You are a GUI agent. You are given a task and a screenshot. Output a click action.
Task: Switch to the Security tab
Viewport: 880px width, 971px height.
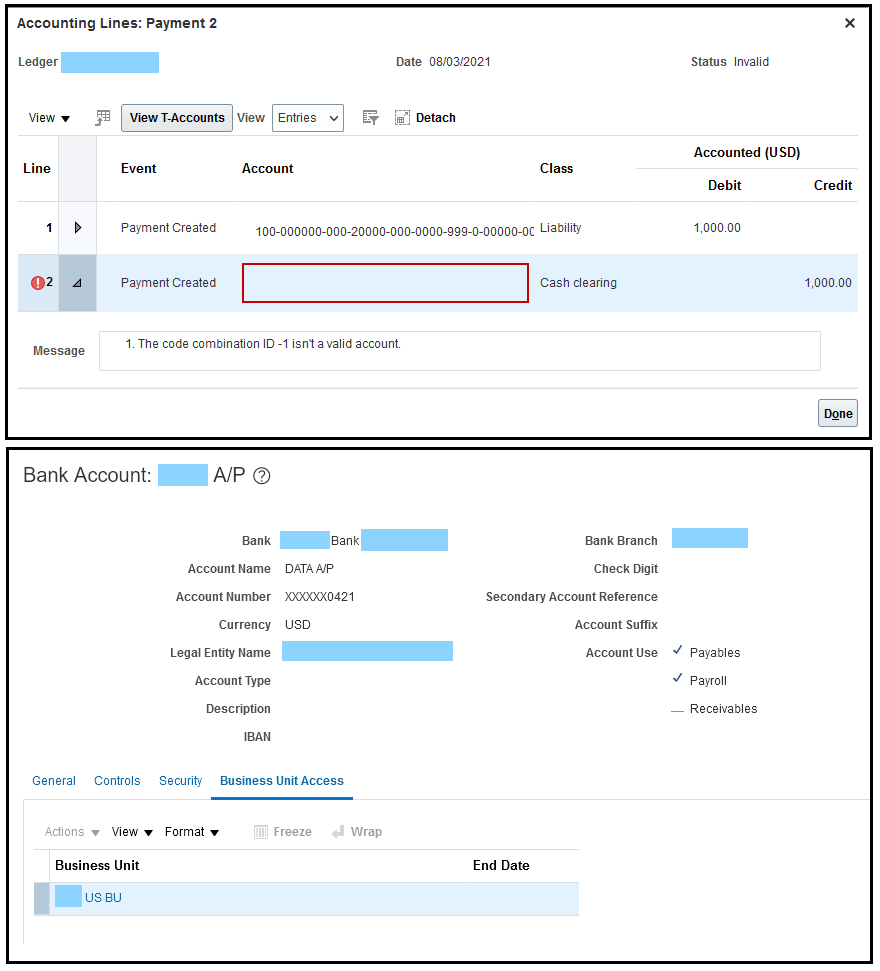click(180, 781)
